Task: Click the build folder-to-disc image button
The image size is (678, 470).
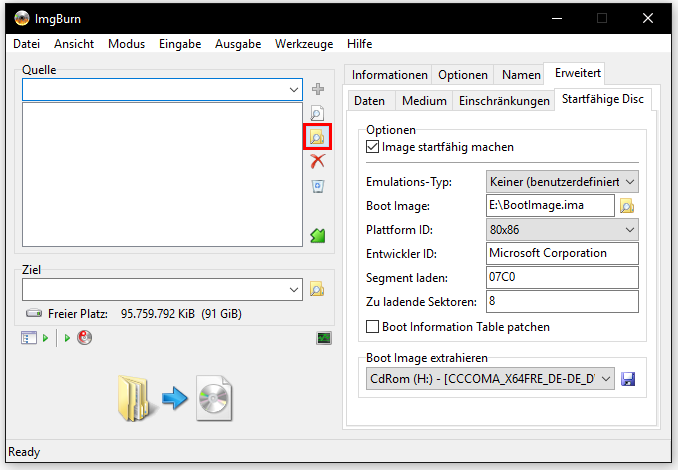Action: click(x=175, y=398)
